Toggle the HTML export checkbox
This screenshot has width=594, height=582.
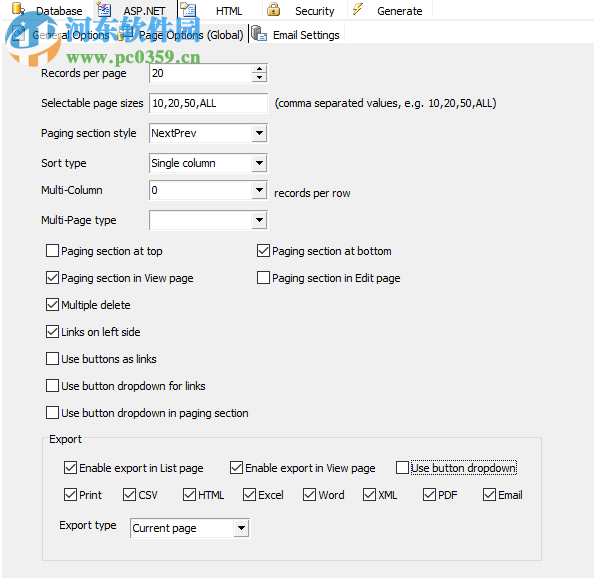pyautogui.click(x=189, y=495)
